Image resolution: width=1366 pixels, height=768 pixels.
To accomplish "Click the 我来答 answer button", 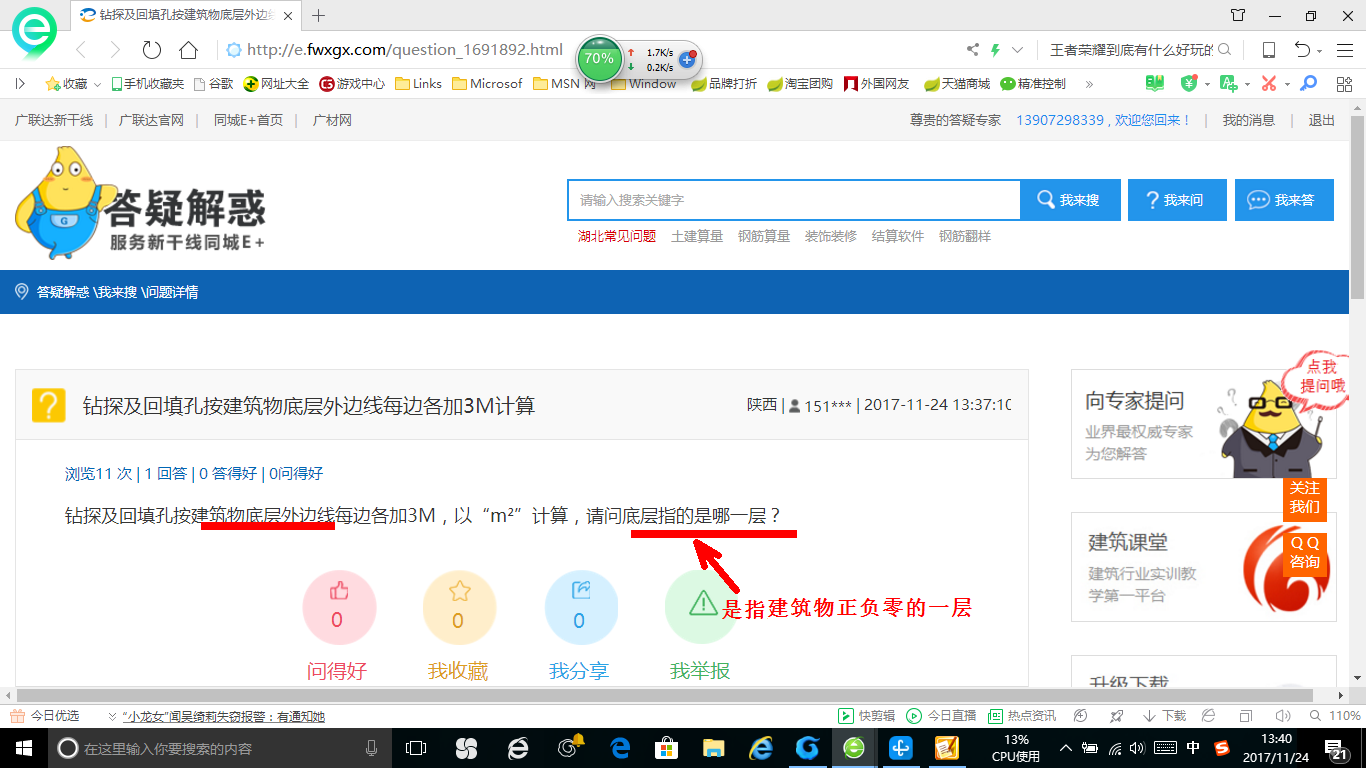I will pos(1284,200).
